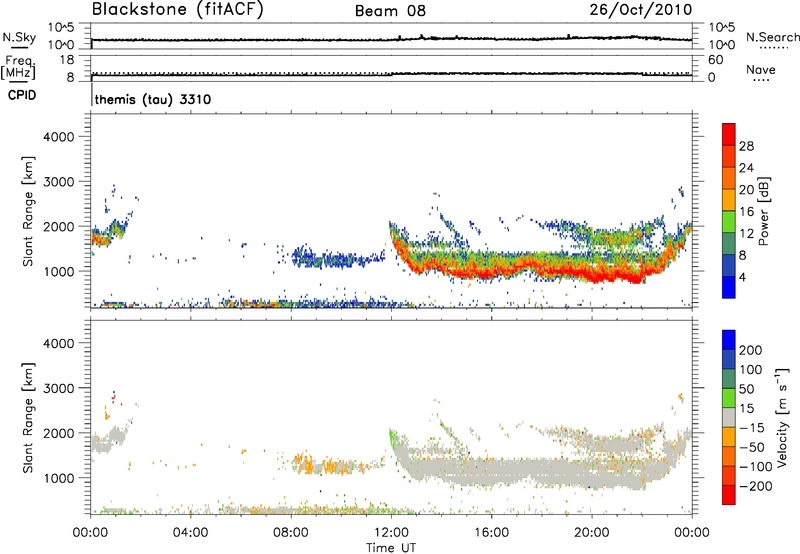
Task: Click the "Time UT" axis title
Action: pyautogui.click(x=391, y=547)
